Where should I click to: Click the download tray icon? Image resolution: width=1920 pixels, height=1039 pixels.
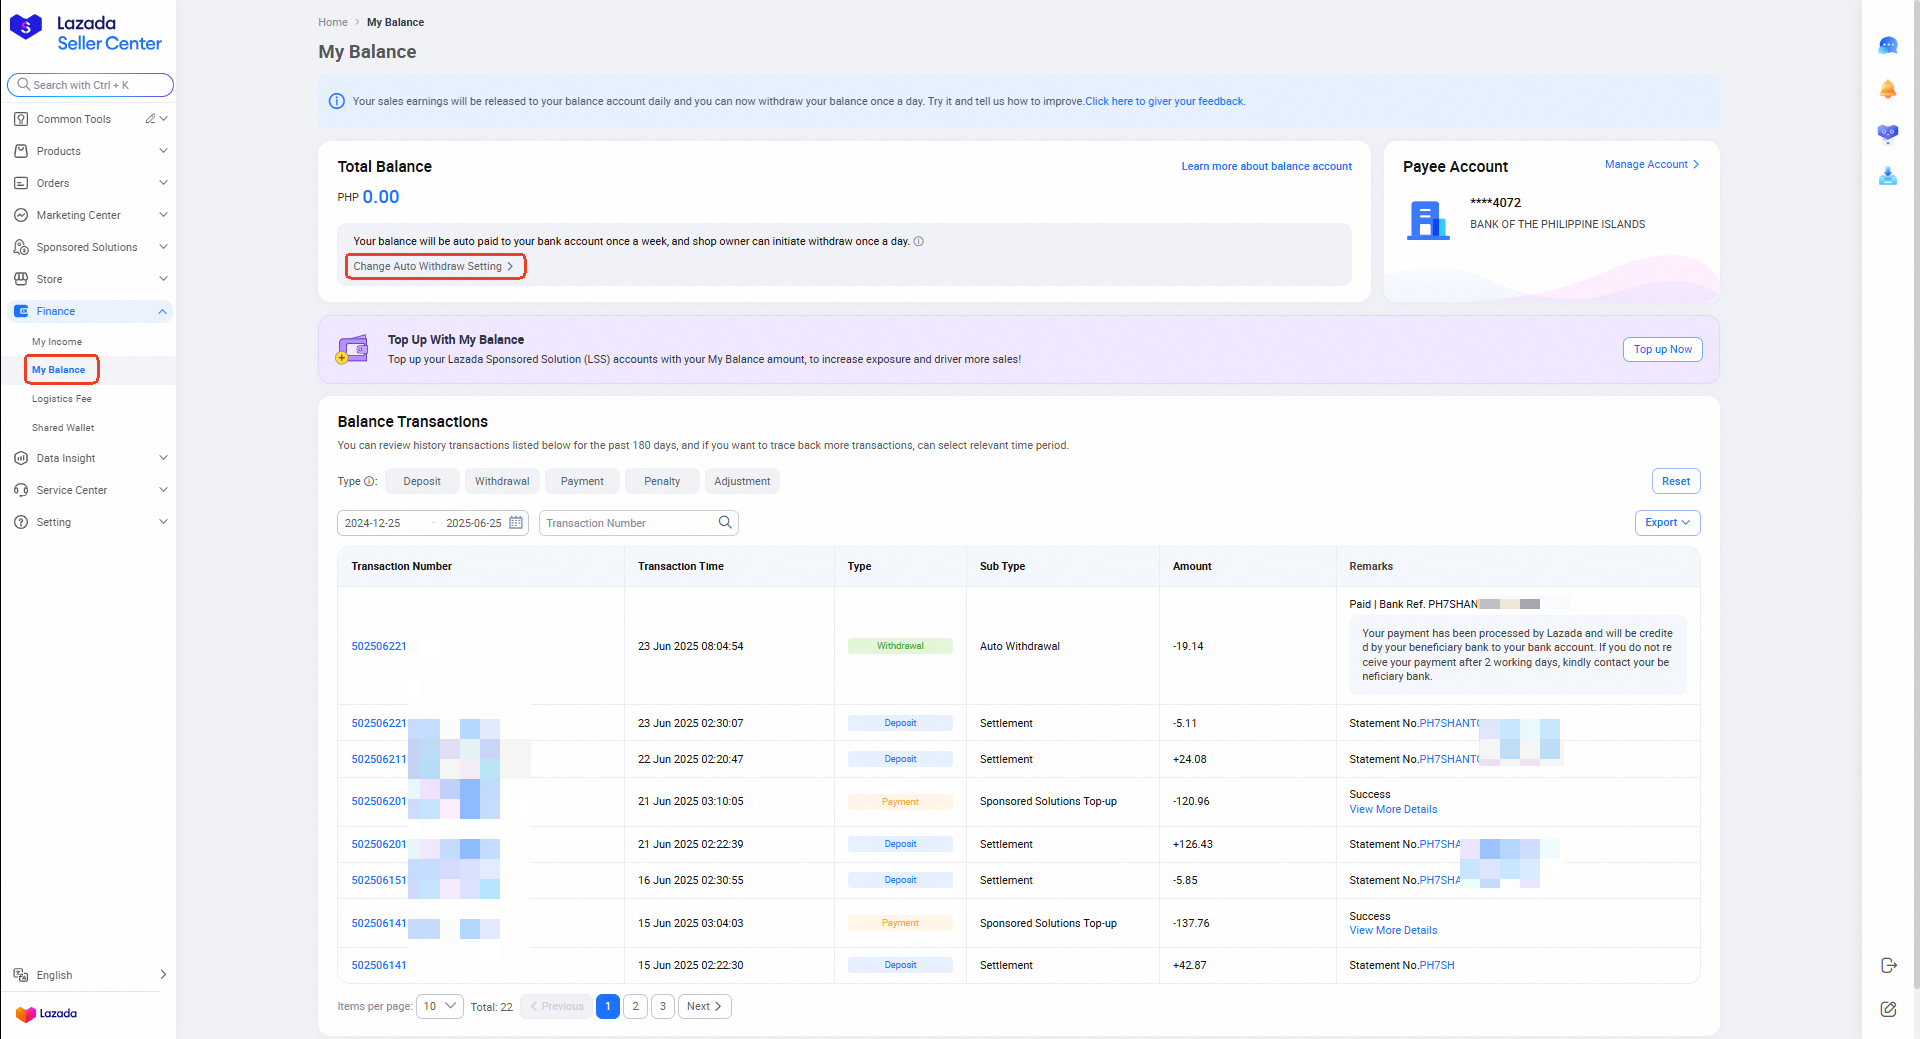[x=1888, y=177]
